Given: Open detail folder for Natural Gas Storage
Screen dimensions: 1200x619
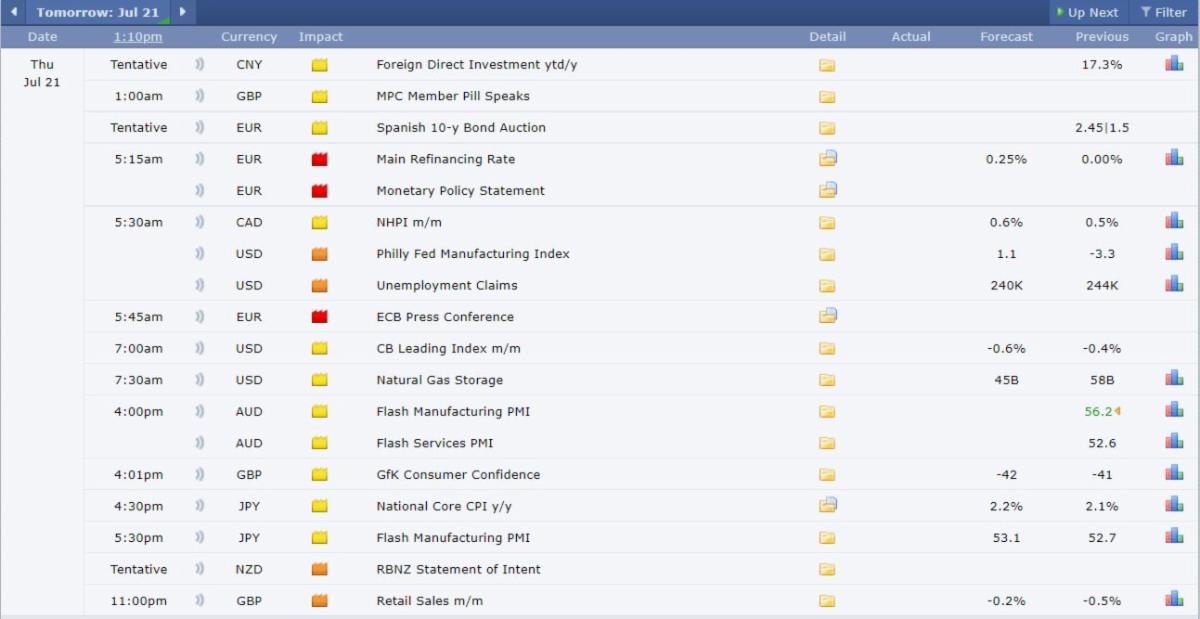Looking at the screenshot, I should pos(827,380).
